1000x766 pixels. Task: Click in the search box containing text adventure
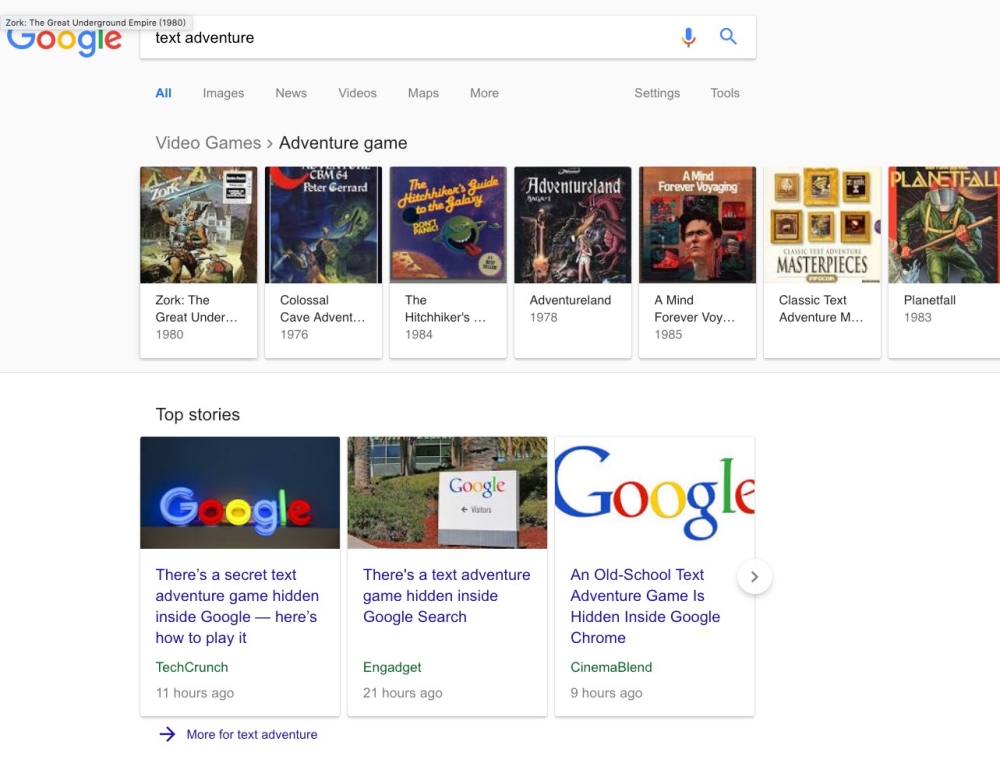[400, 38]
